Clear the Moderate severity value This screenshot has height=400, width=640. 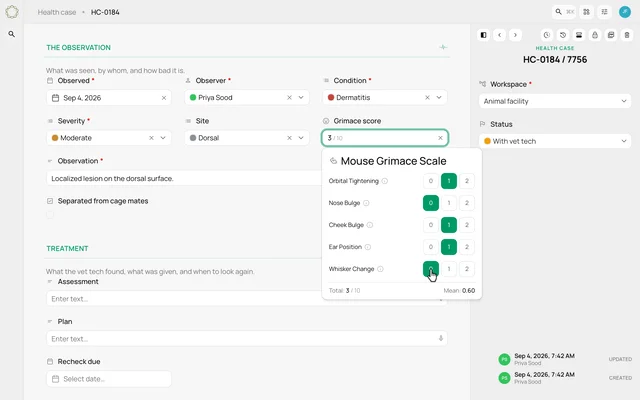[151, 138]
